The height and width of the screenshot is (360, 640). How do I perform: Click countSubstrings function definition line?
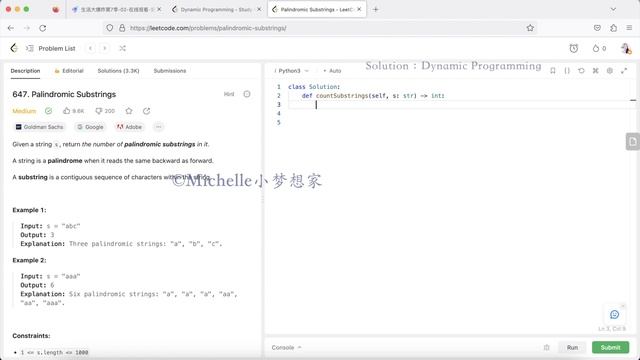pos(373,96)
